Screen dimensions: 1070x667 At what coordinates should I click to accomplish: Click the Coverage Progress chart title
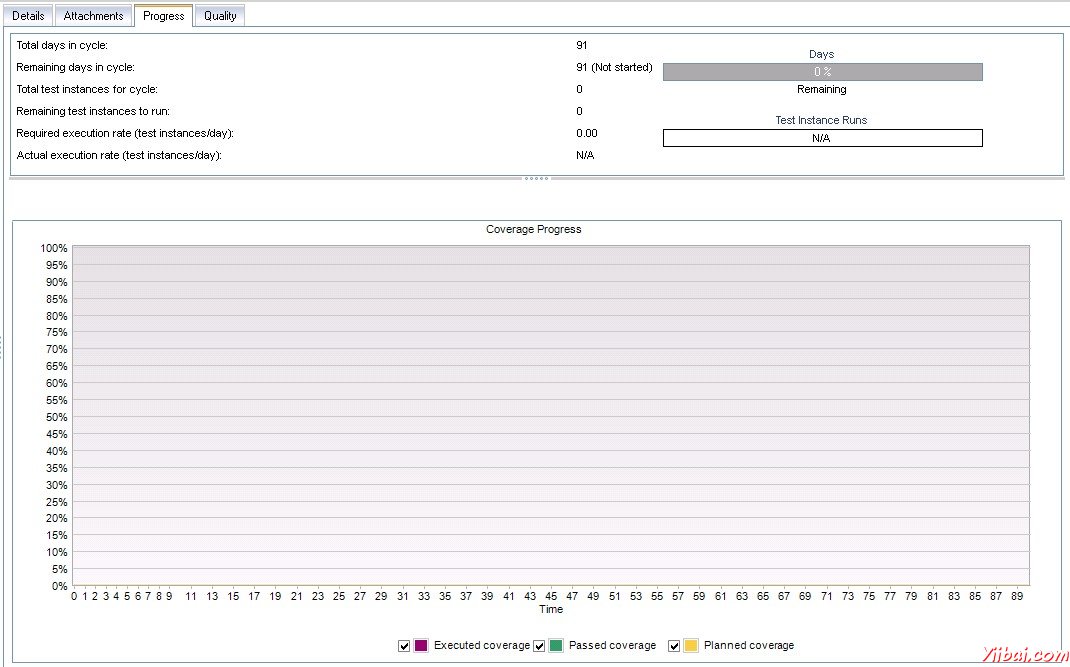pyautogui.click(x=533, y=229)
